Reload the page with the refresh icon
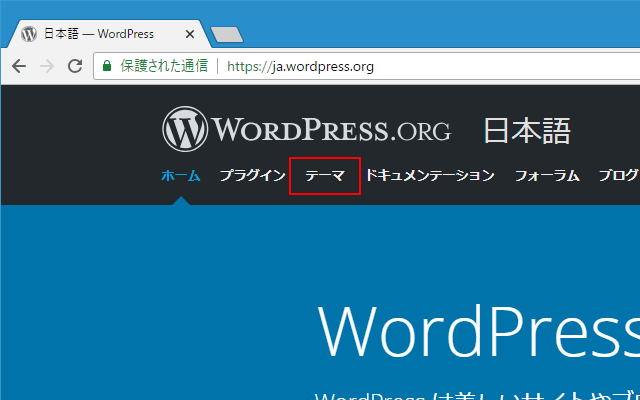 tap(75, 66)
